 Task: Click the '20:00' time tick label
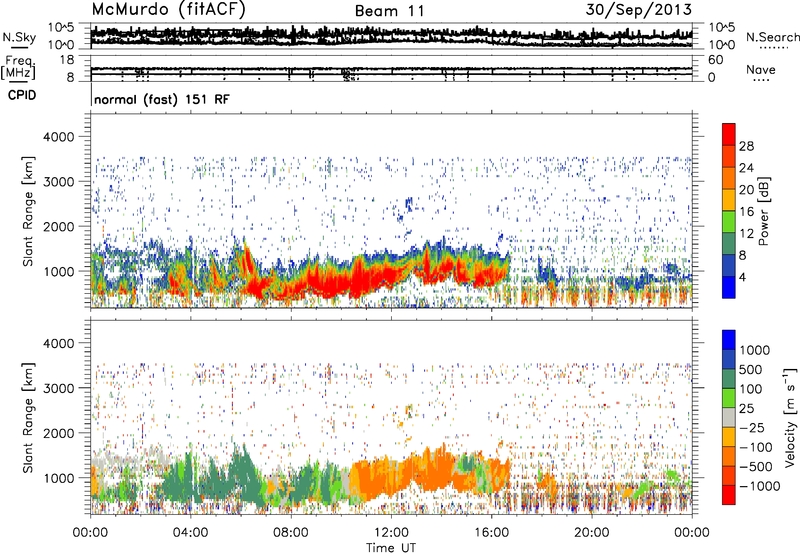pyautogui.click(x=591, y=533)
